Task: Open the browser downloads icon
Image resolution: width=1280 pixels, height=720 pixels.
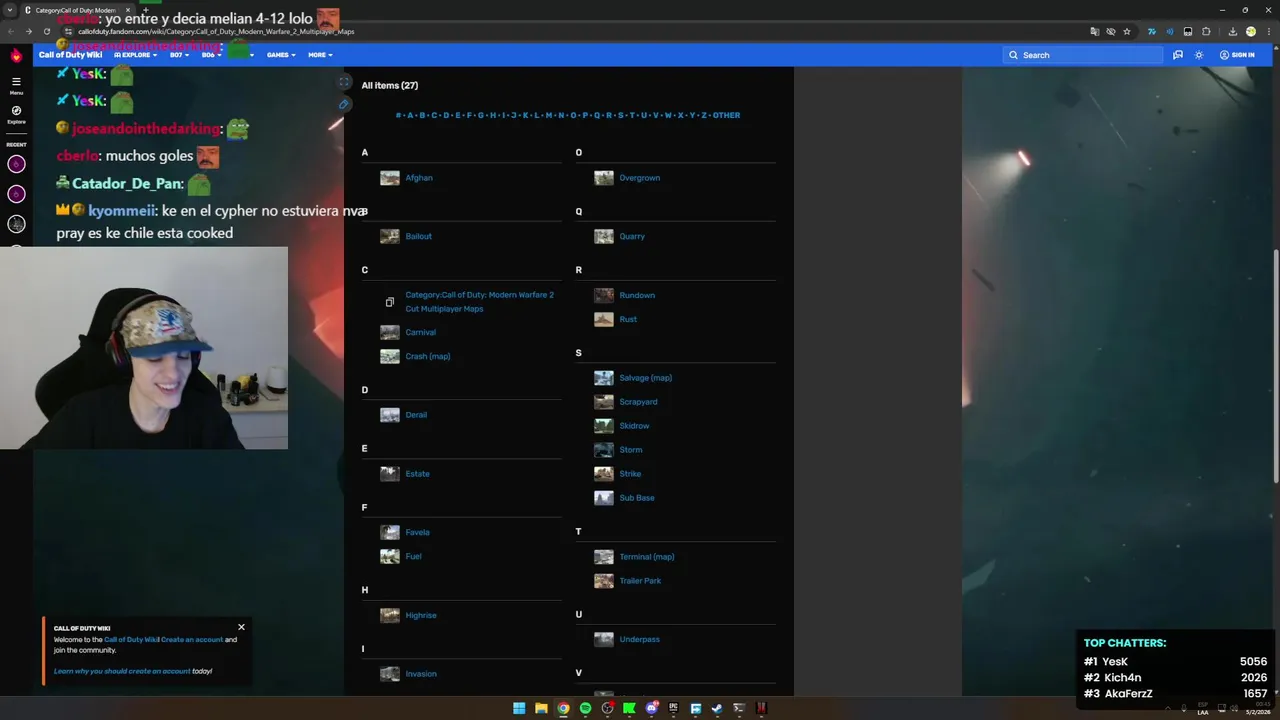Action: [x=1232, y=31]
